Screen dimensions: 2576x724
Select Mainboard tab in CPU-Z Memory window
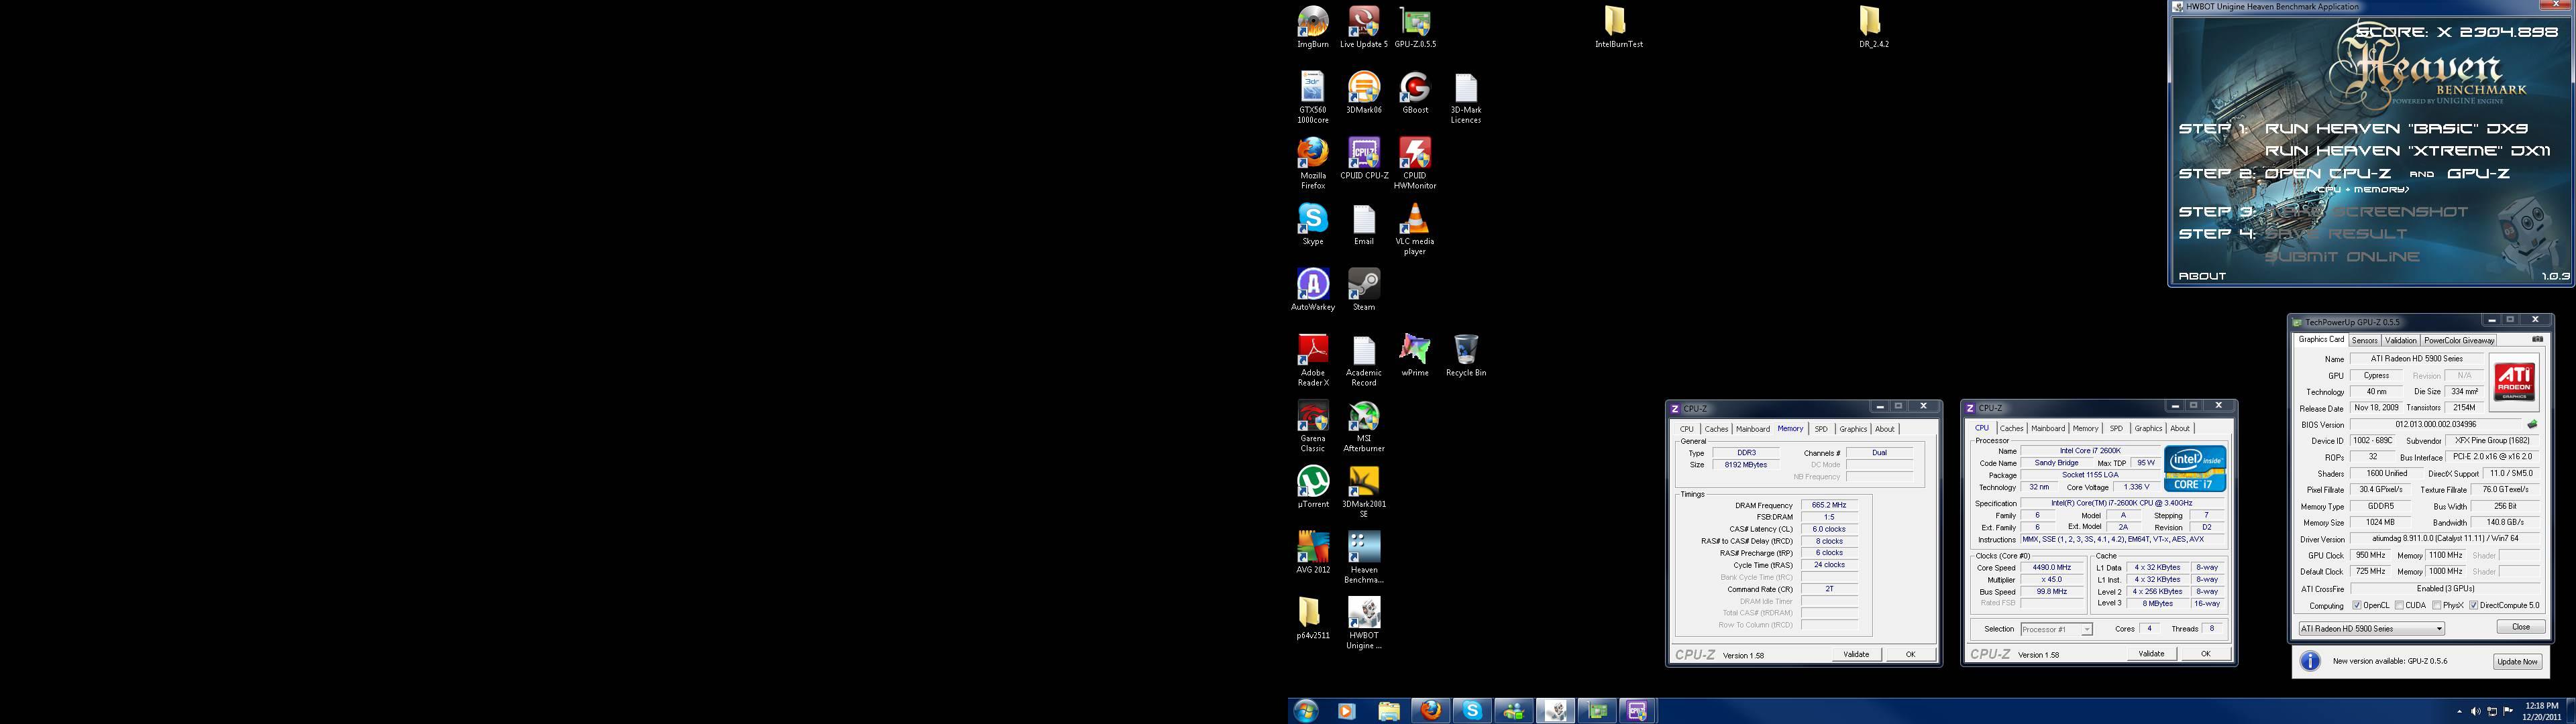[1752, 429]
